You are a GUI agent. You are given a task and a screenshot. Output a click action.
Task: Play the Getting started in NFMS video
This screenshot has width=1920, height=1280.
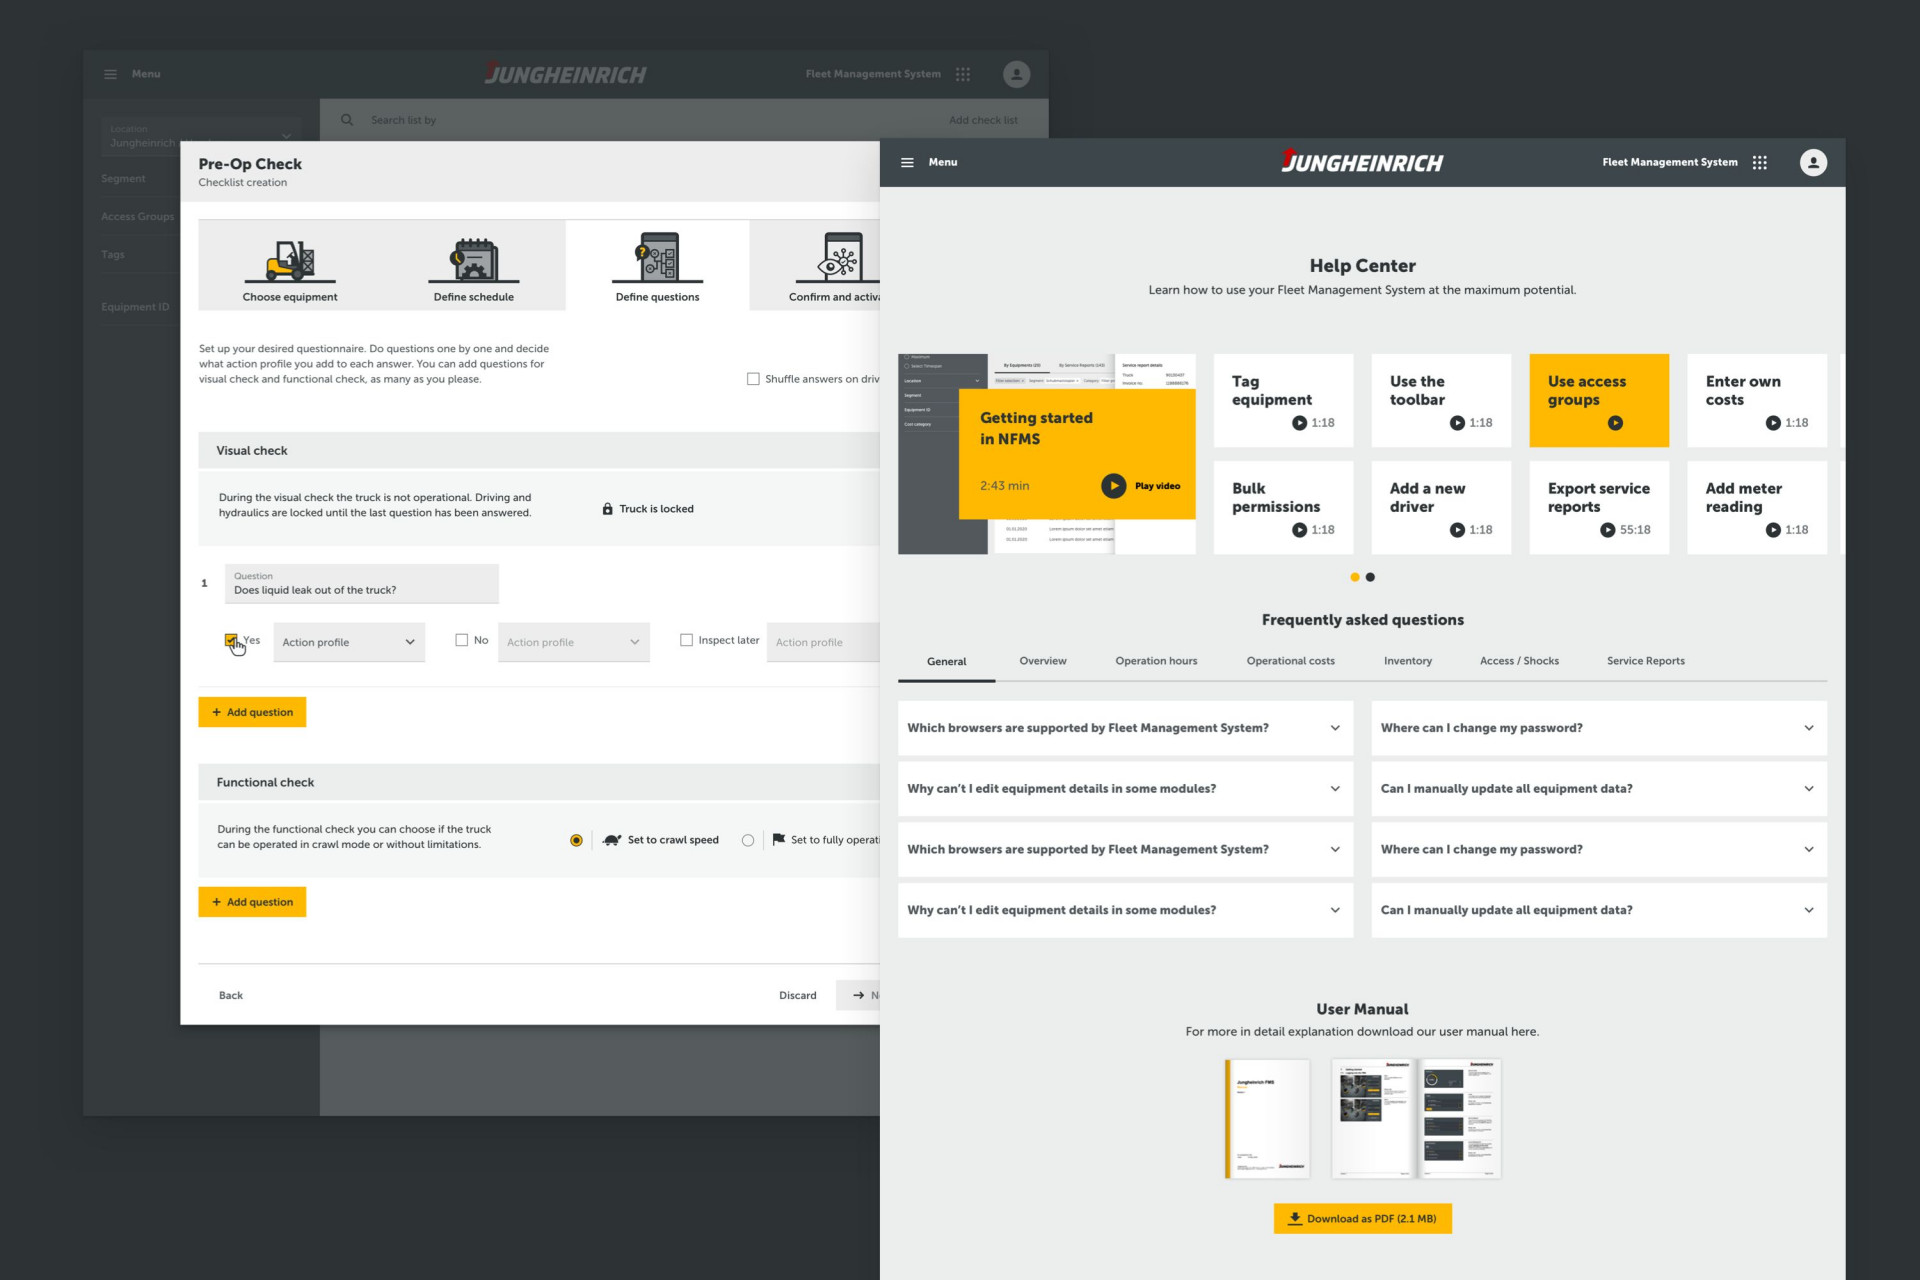[x=1113, y=486]
